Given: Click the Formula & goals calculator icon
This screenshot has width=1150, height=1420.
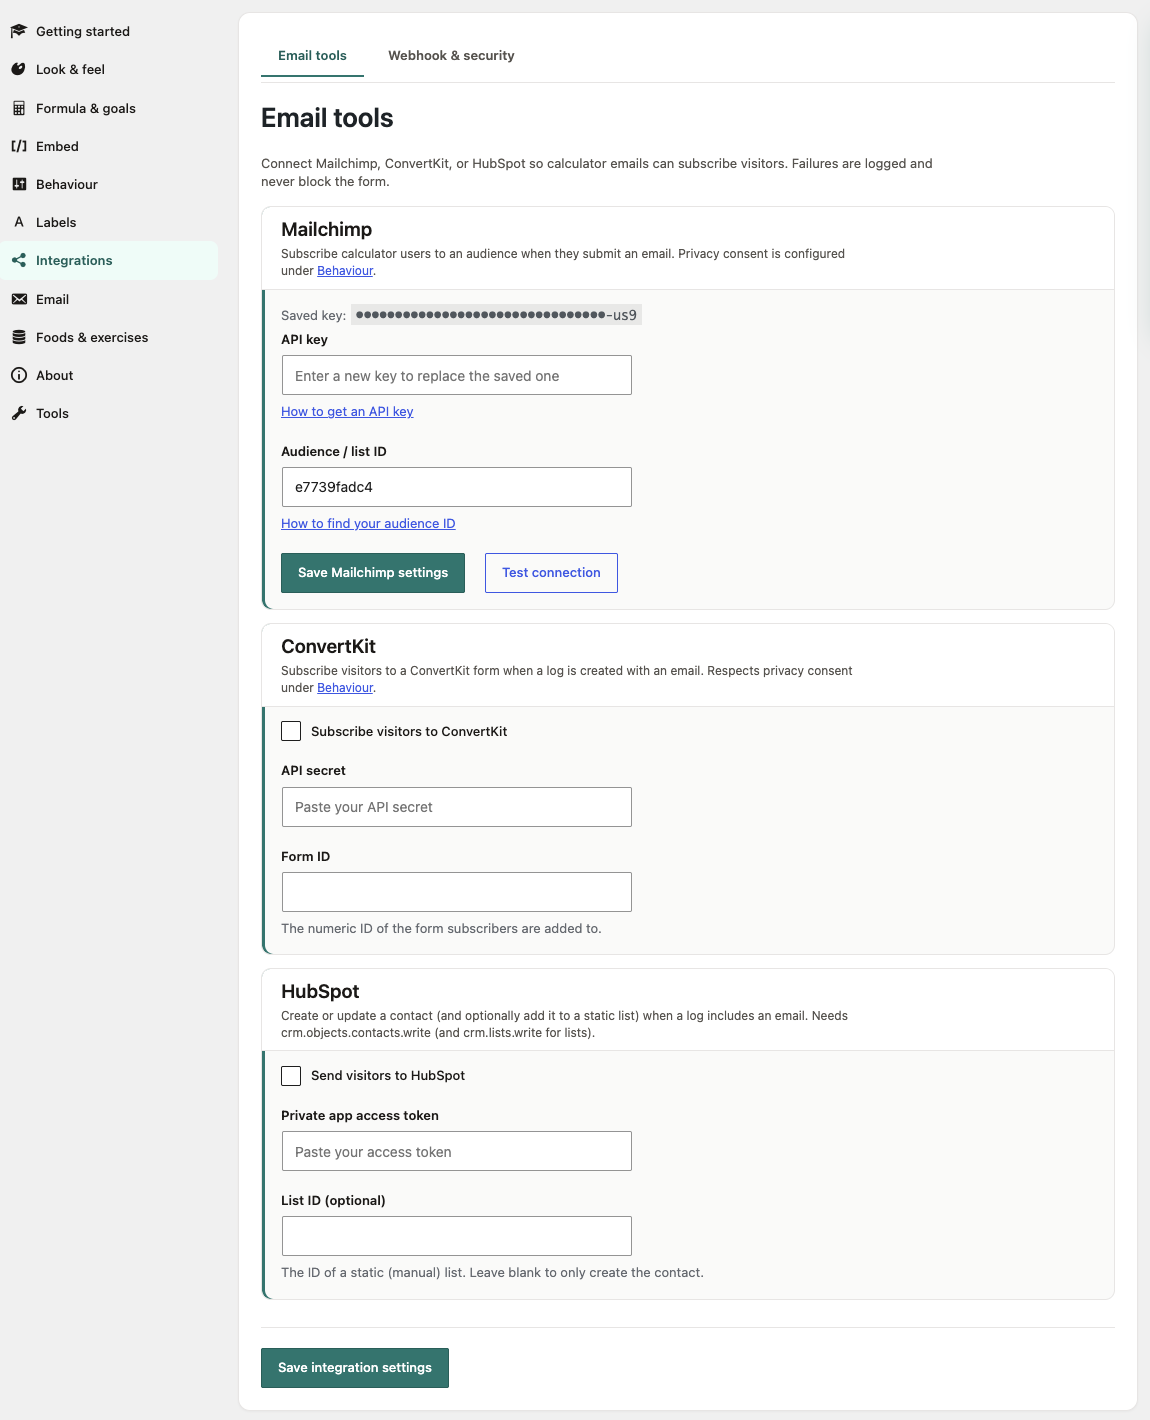Looking at the screenshot, I should click(18, 108).
